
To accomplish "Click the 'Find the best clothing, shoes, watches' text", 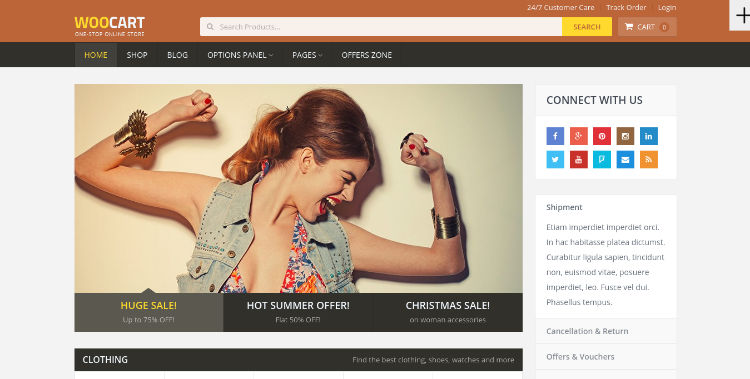I will coord(433,360).
